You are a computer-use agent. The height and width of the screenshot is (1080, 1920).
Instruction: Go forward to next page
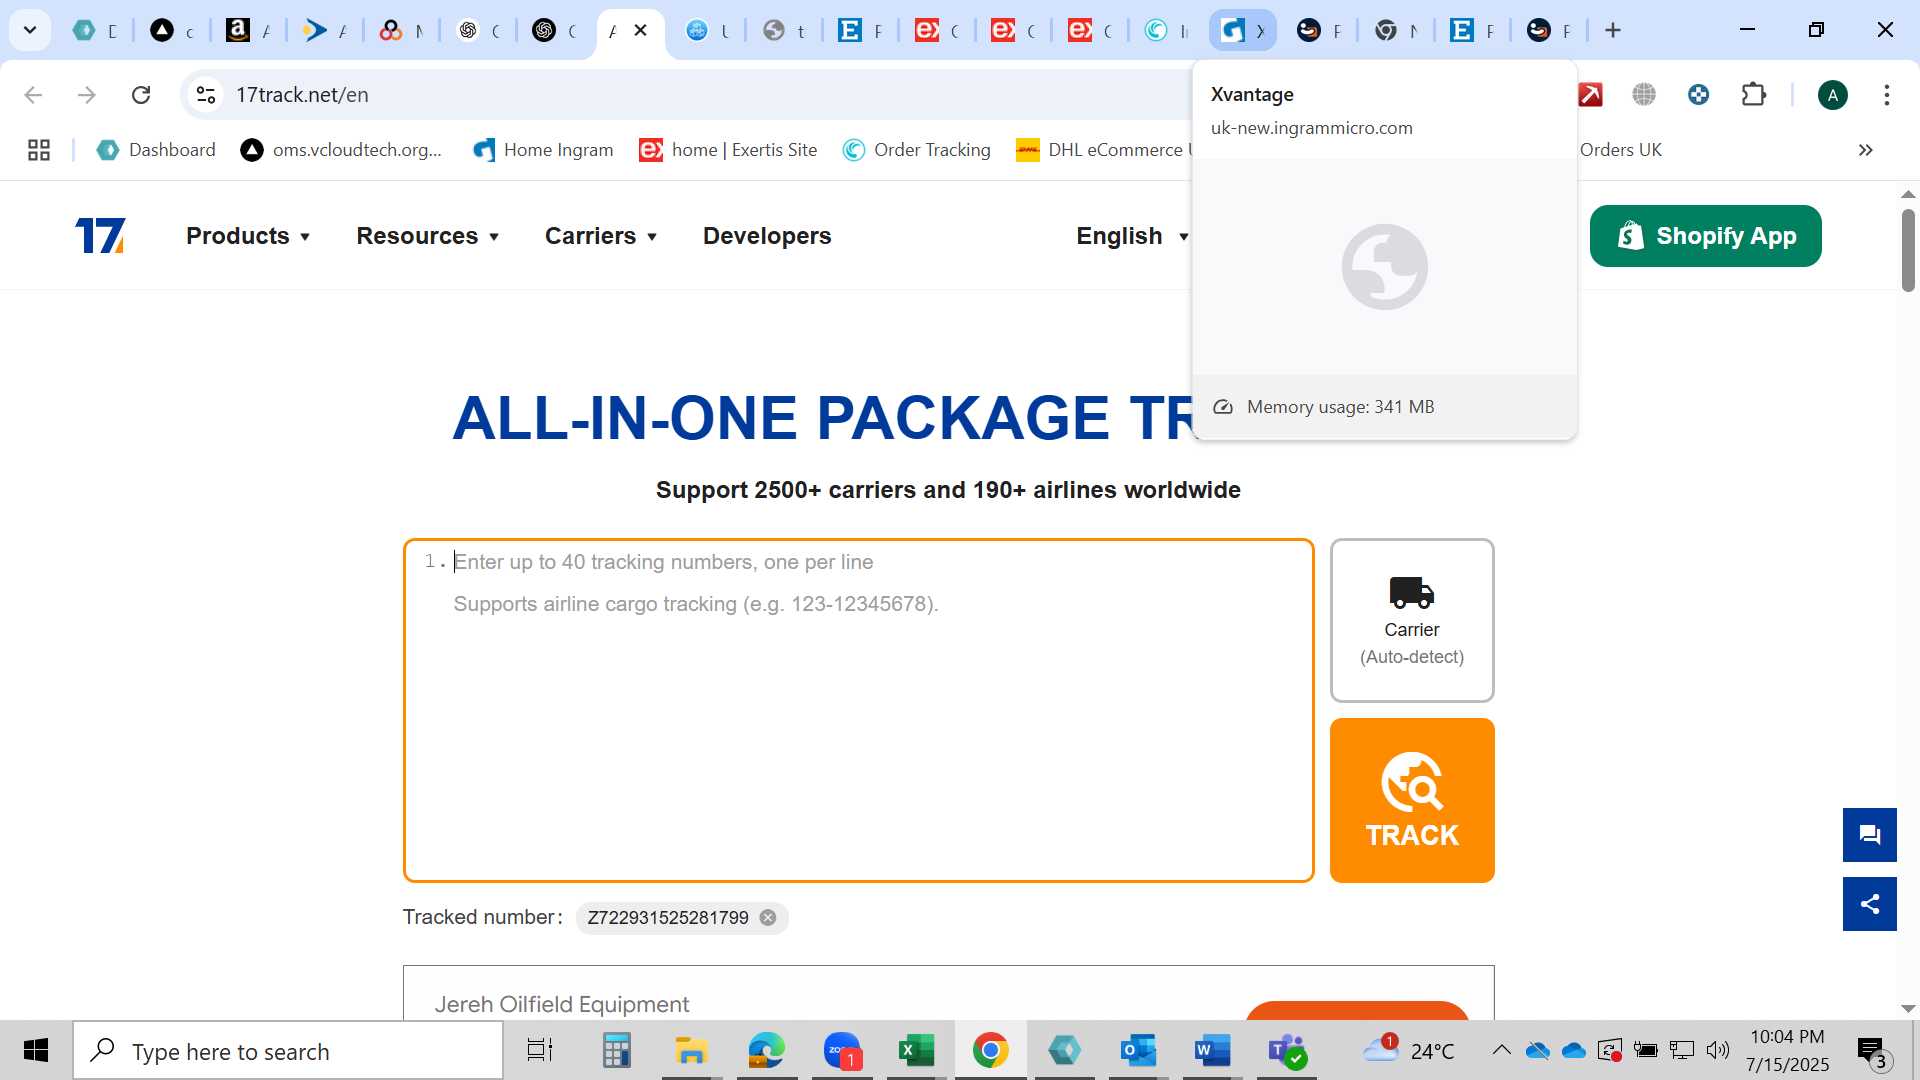click(87, 95)
